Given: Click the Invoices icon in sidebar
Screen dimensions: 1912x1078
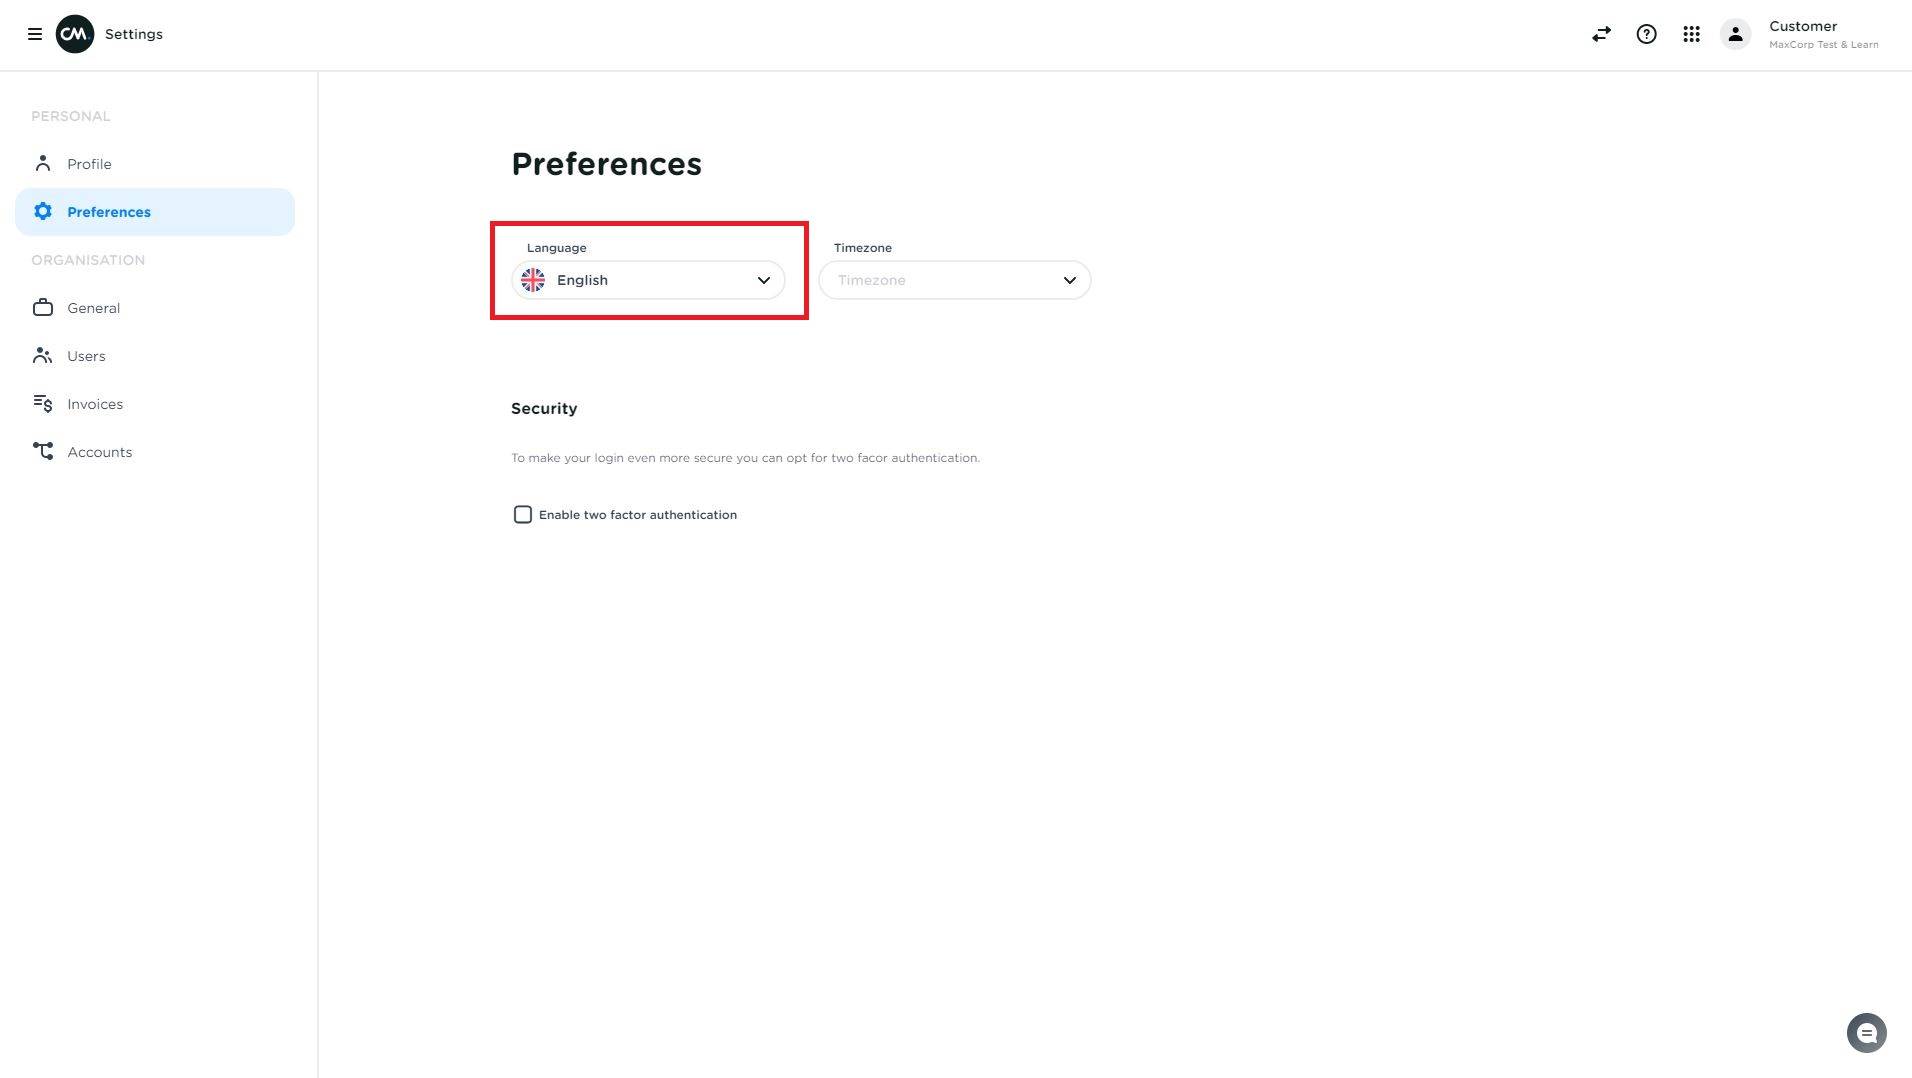Looking at the screenshot, I should [43, 404].
